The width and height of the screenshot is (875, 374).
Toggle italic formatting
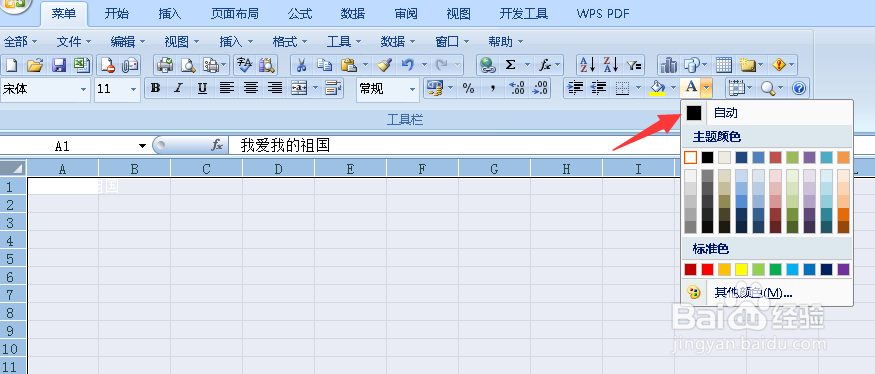[x=179, y=88]
